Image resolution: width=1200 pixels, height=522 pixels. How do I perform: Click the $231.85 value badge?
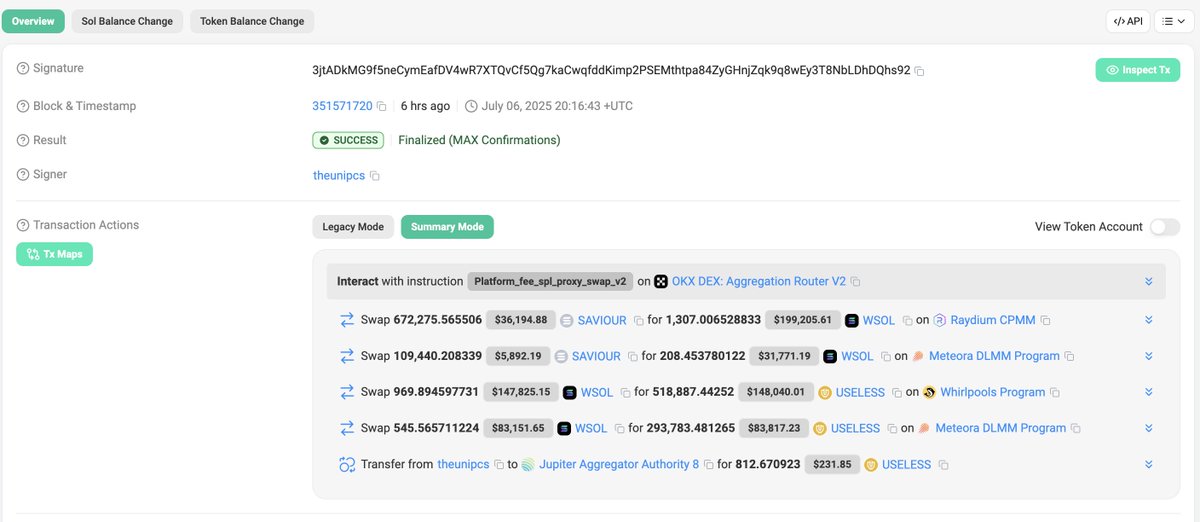pos(832,464)
